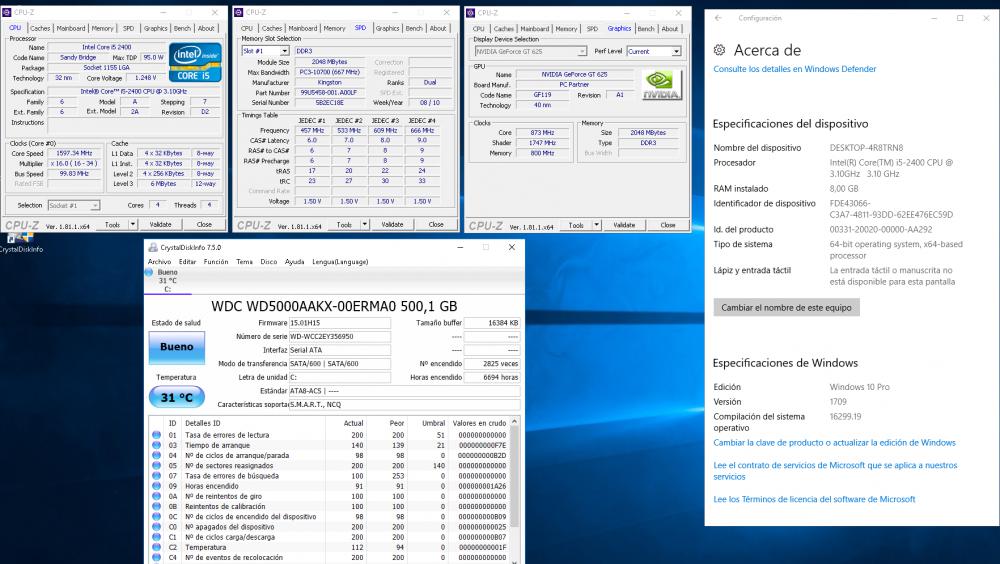Click the Firmware field showing 15.01H15
The width and height of the screenshot is (1000, 564).
(339, 323)
